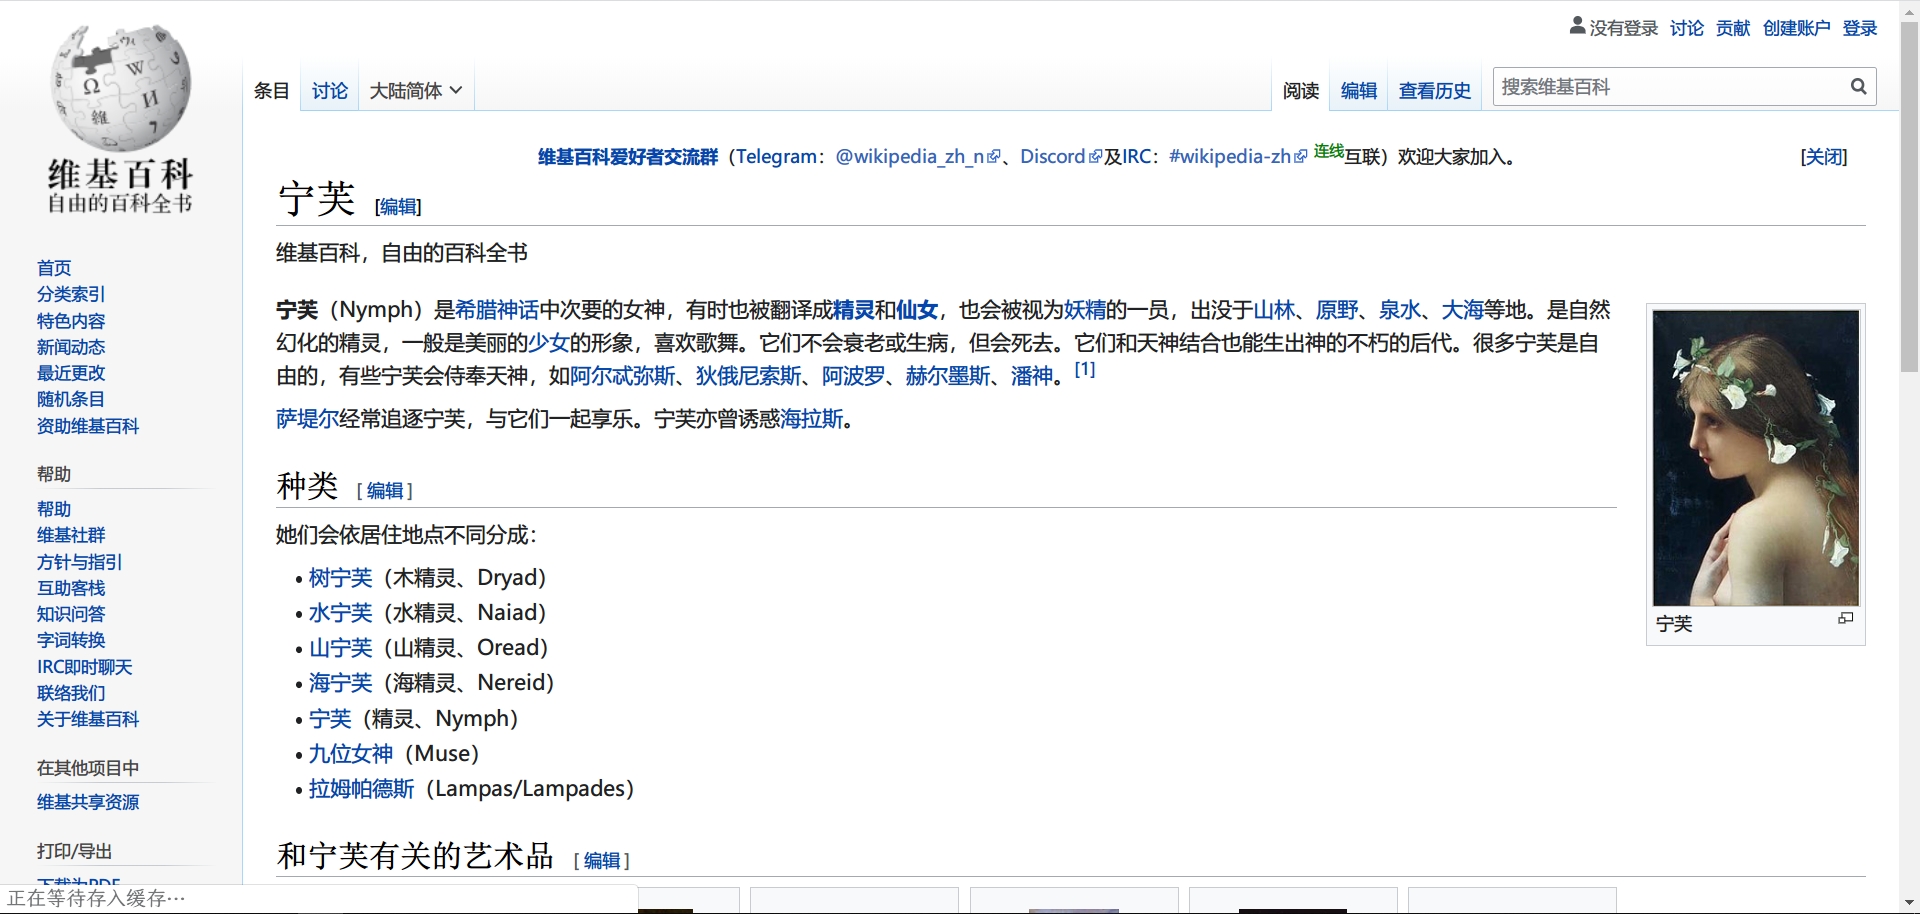Viewport: 1920px width, 914px height.
Task: Open the 查看历史 tab
Action: tap(1434, 91)
